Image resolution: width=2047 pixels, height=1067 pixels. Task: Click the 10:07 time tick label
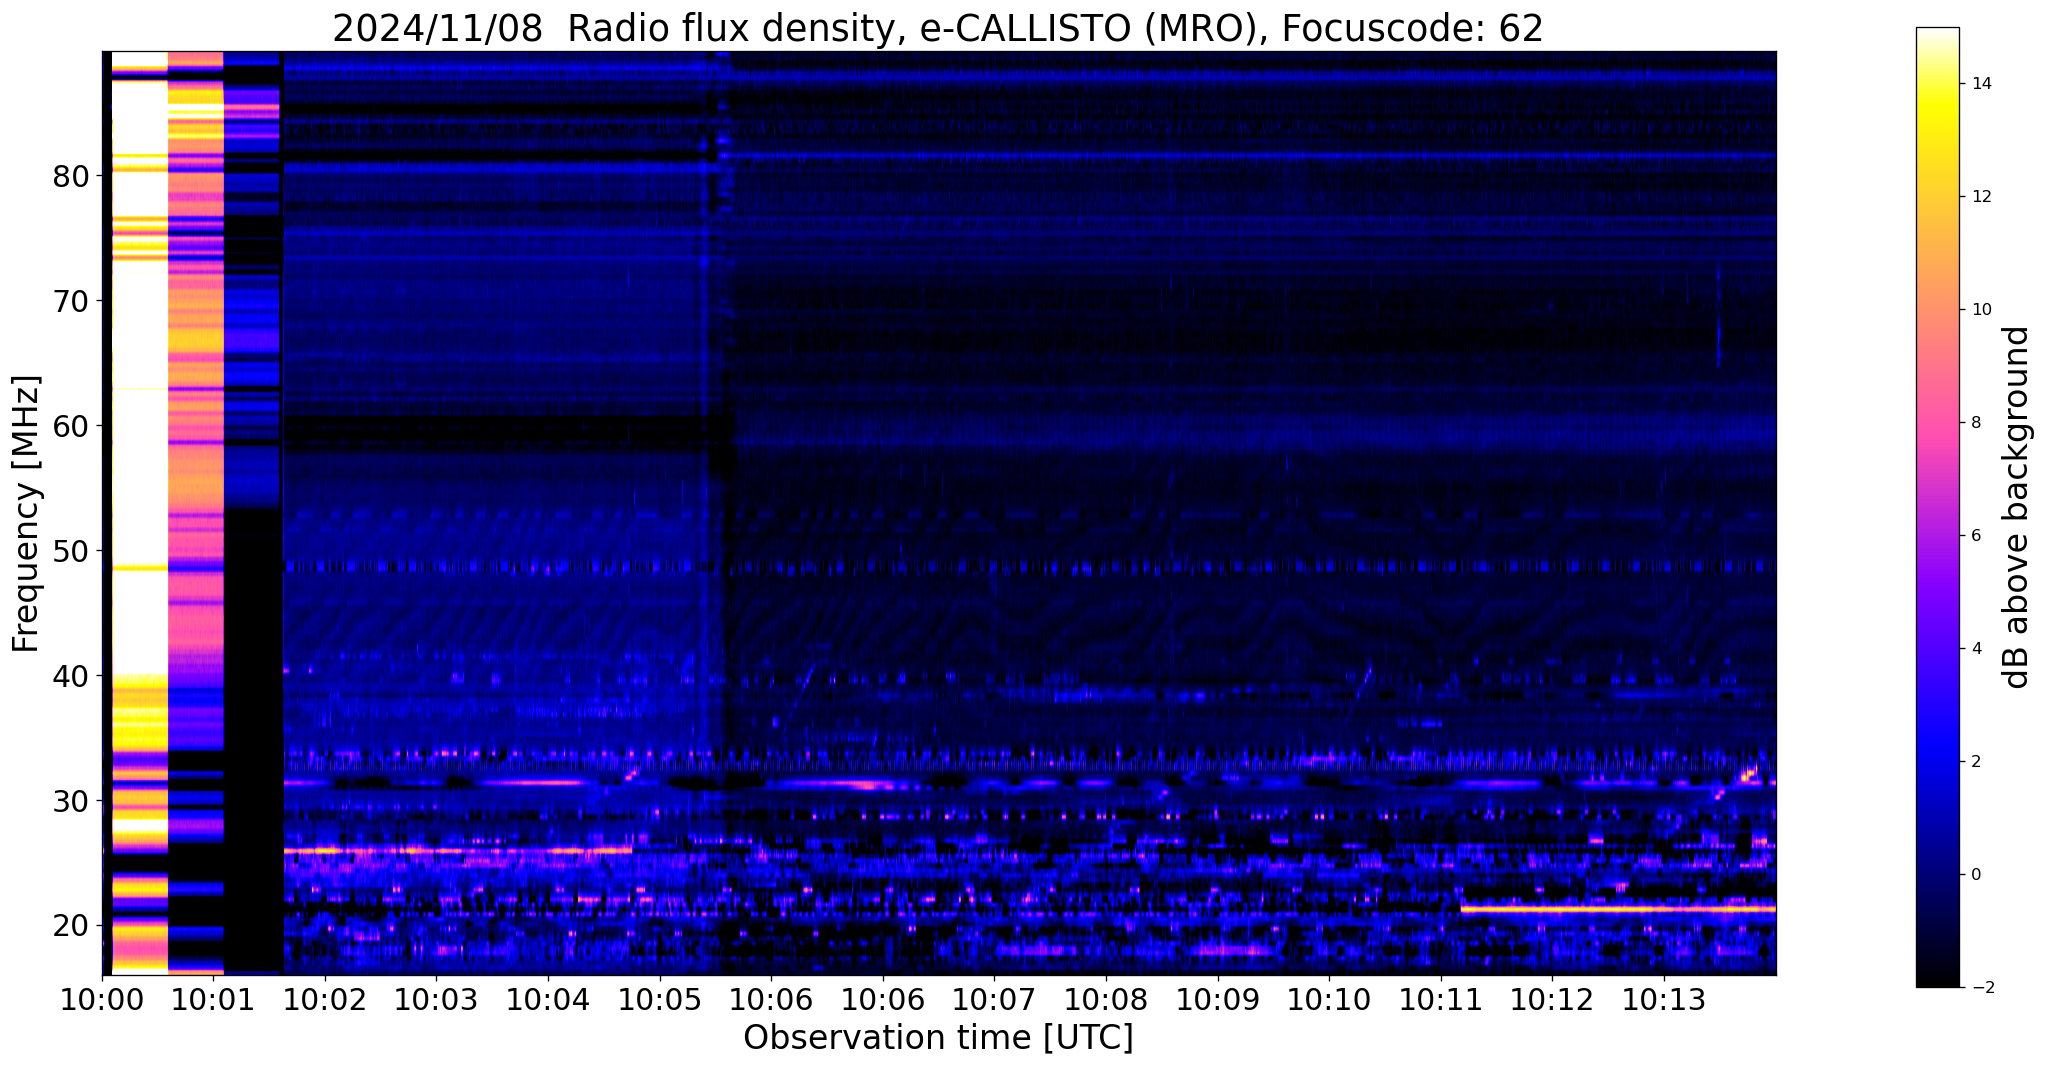click(x=994, y=999)
